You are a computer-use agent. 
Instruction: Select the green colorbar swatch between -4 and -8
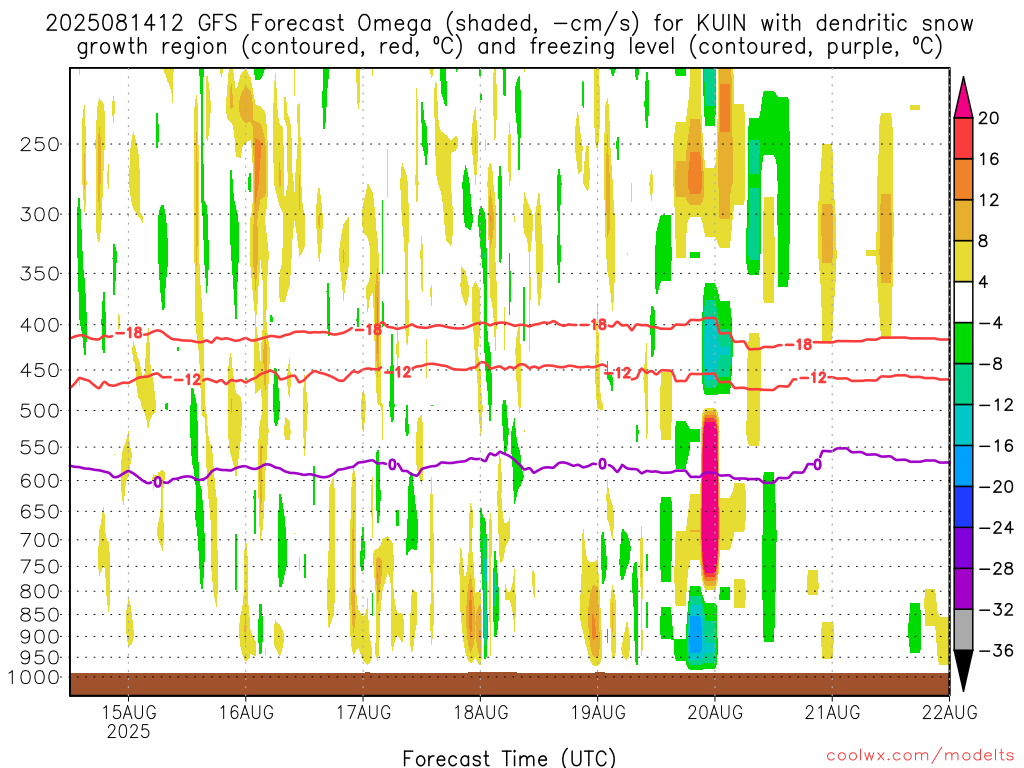(x=963, y=343)
